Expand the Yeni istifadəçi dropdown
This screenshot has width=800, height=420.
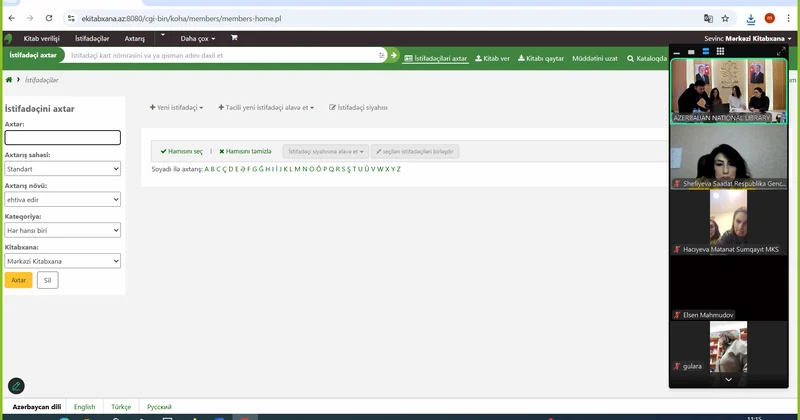point(177,107)
